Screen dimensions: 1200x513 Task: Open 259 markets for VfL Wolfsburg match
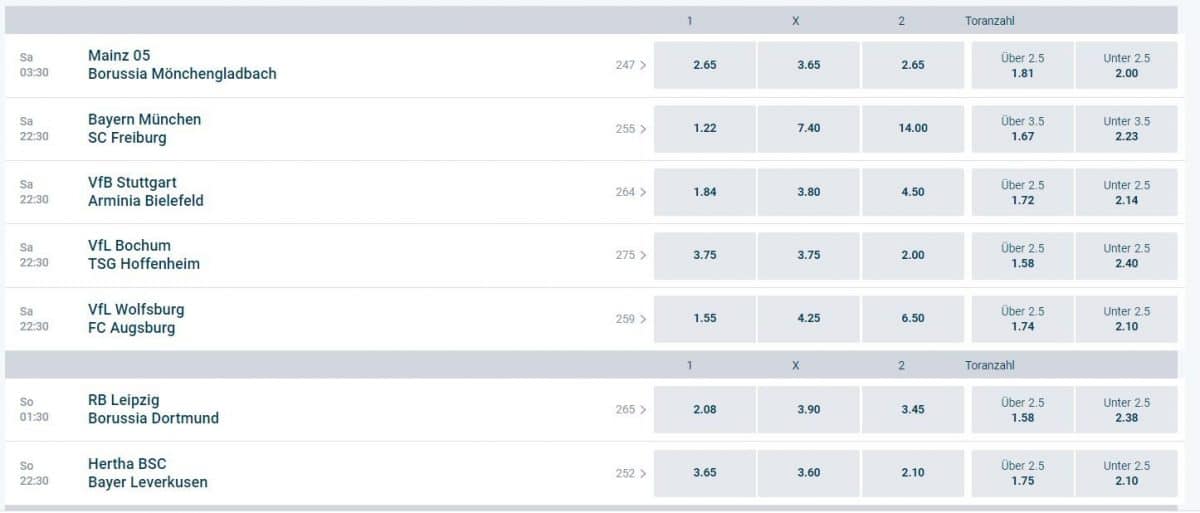point(631,319)
